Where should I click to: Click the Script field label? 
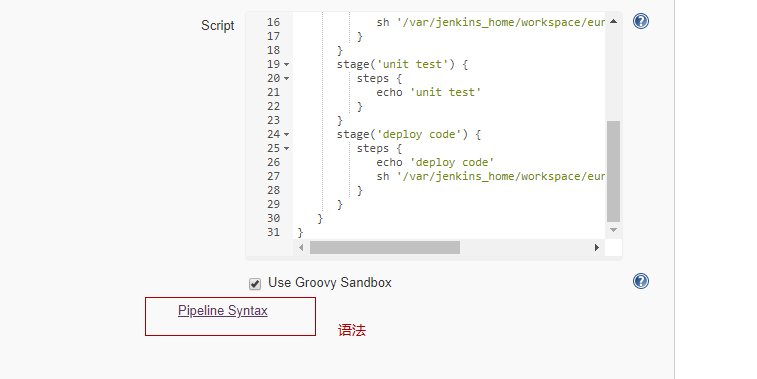[218, 26]
